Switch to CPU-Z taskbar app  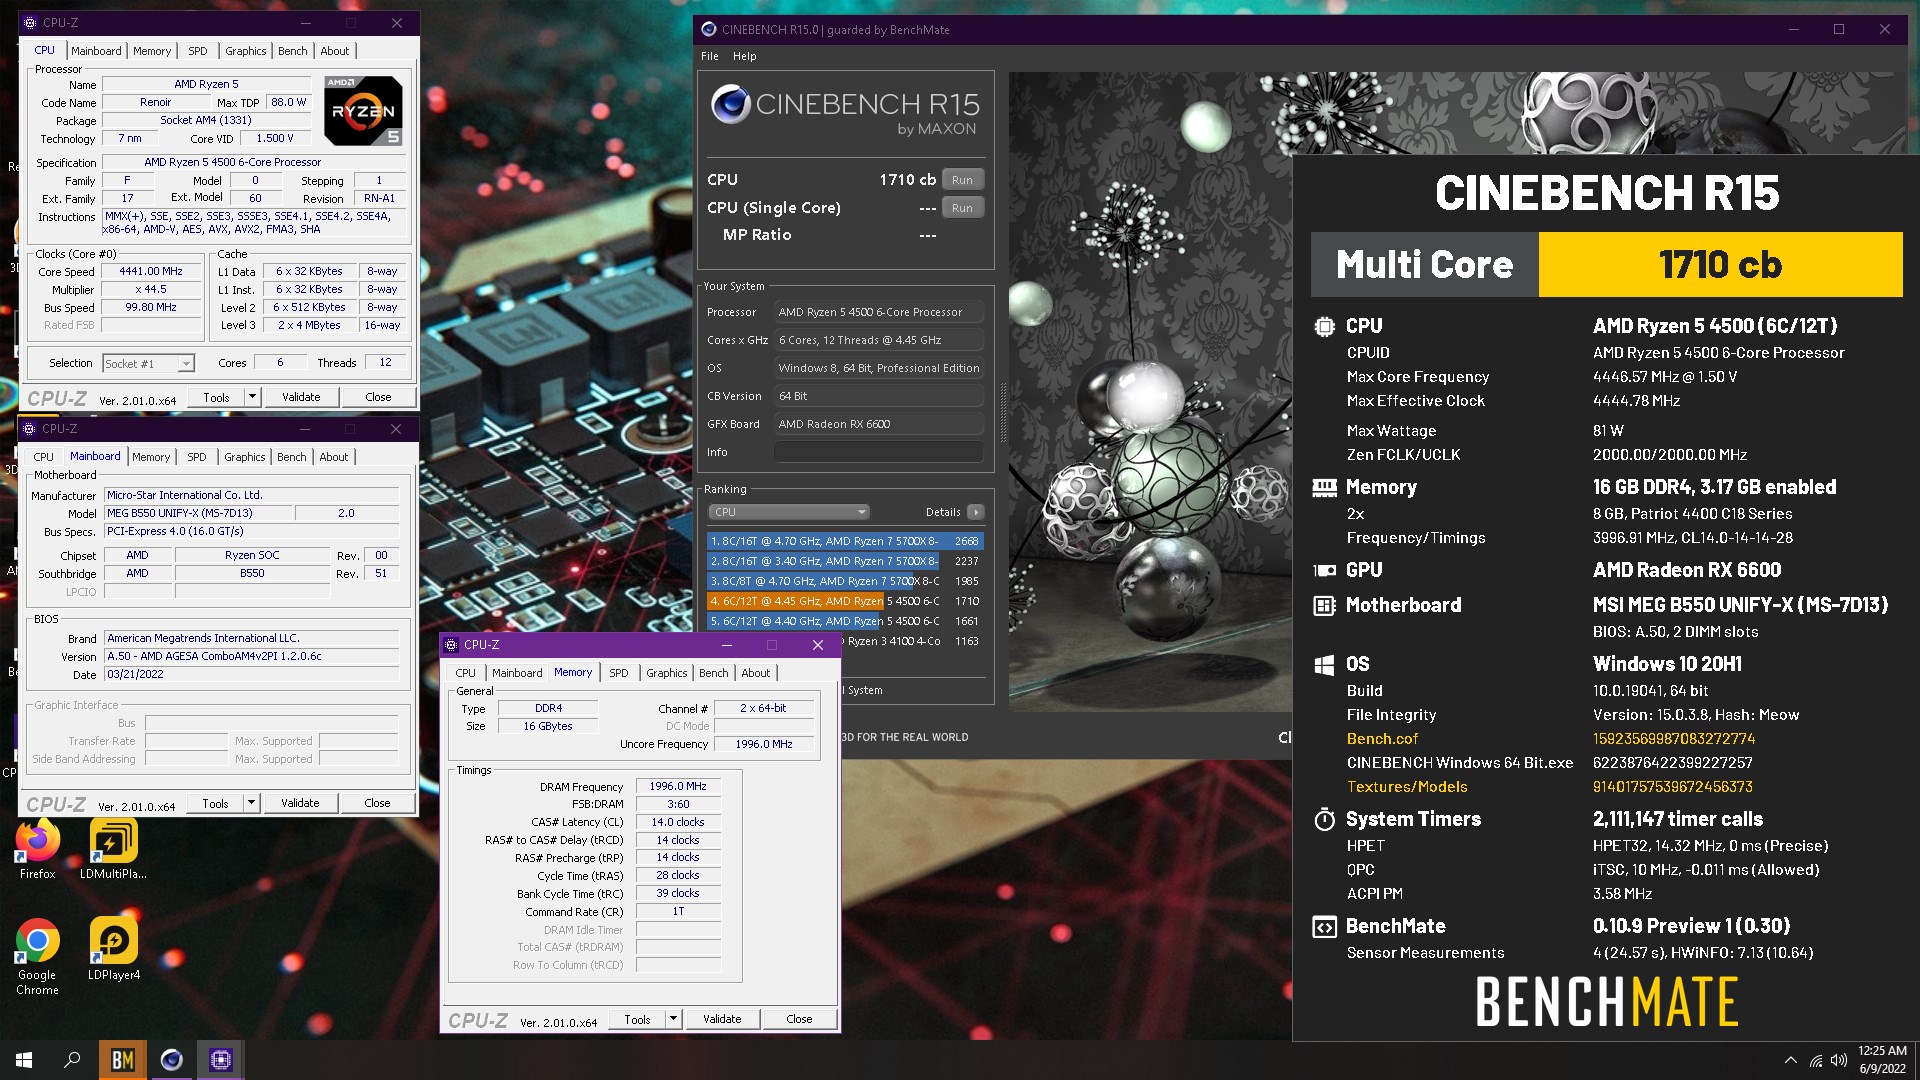pos(221,1060)
